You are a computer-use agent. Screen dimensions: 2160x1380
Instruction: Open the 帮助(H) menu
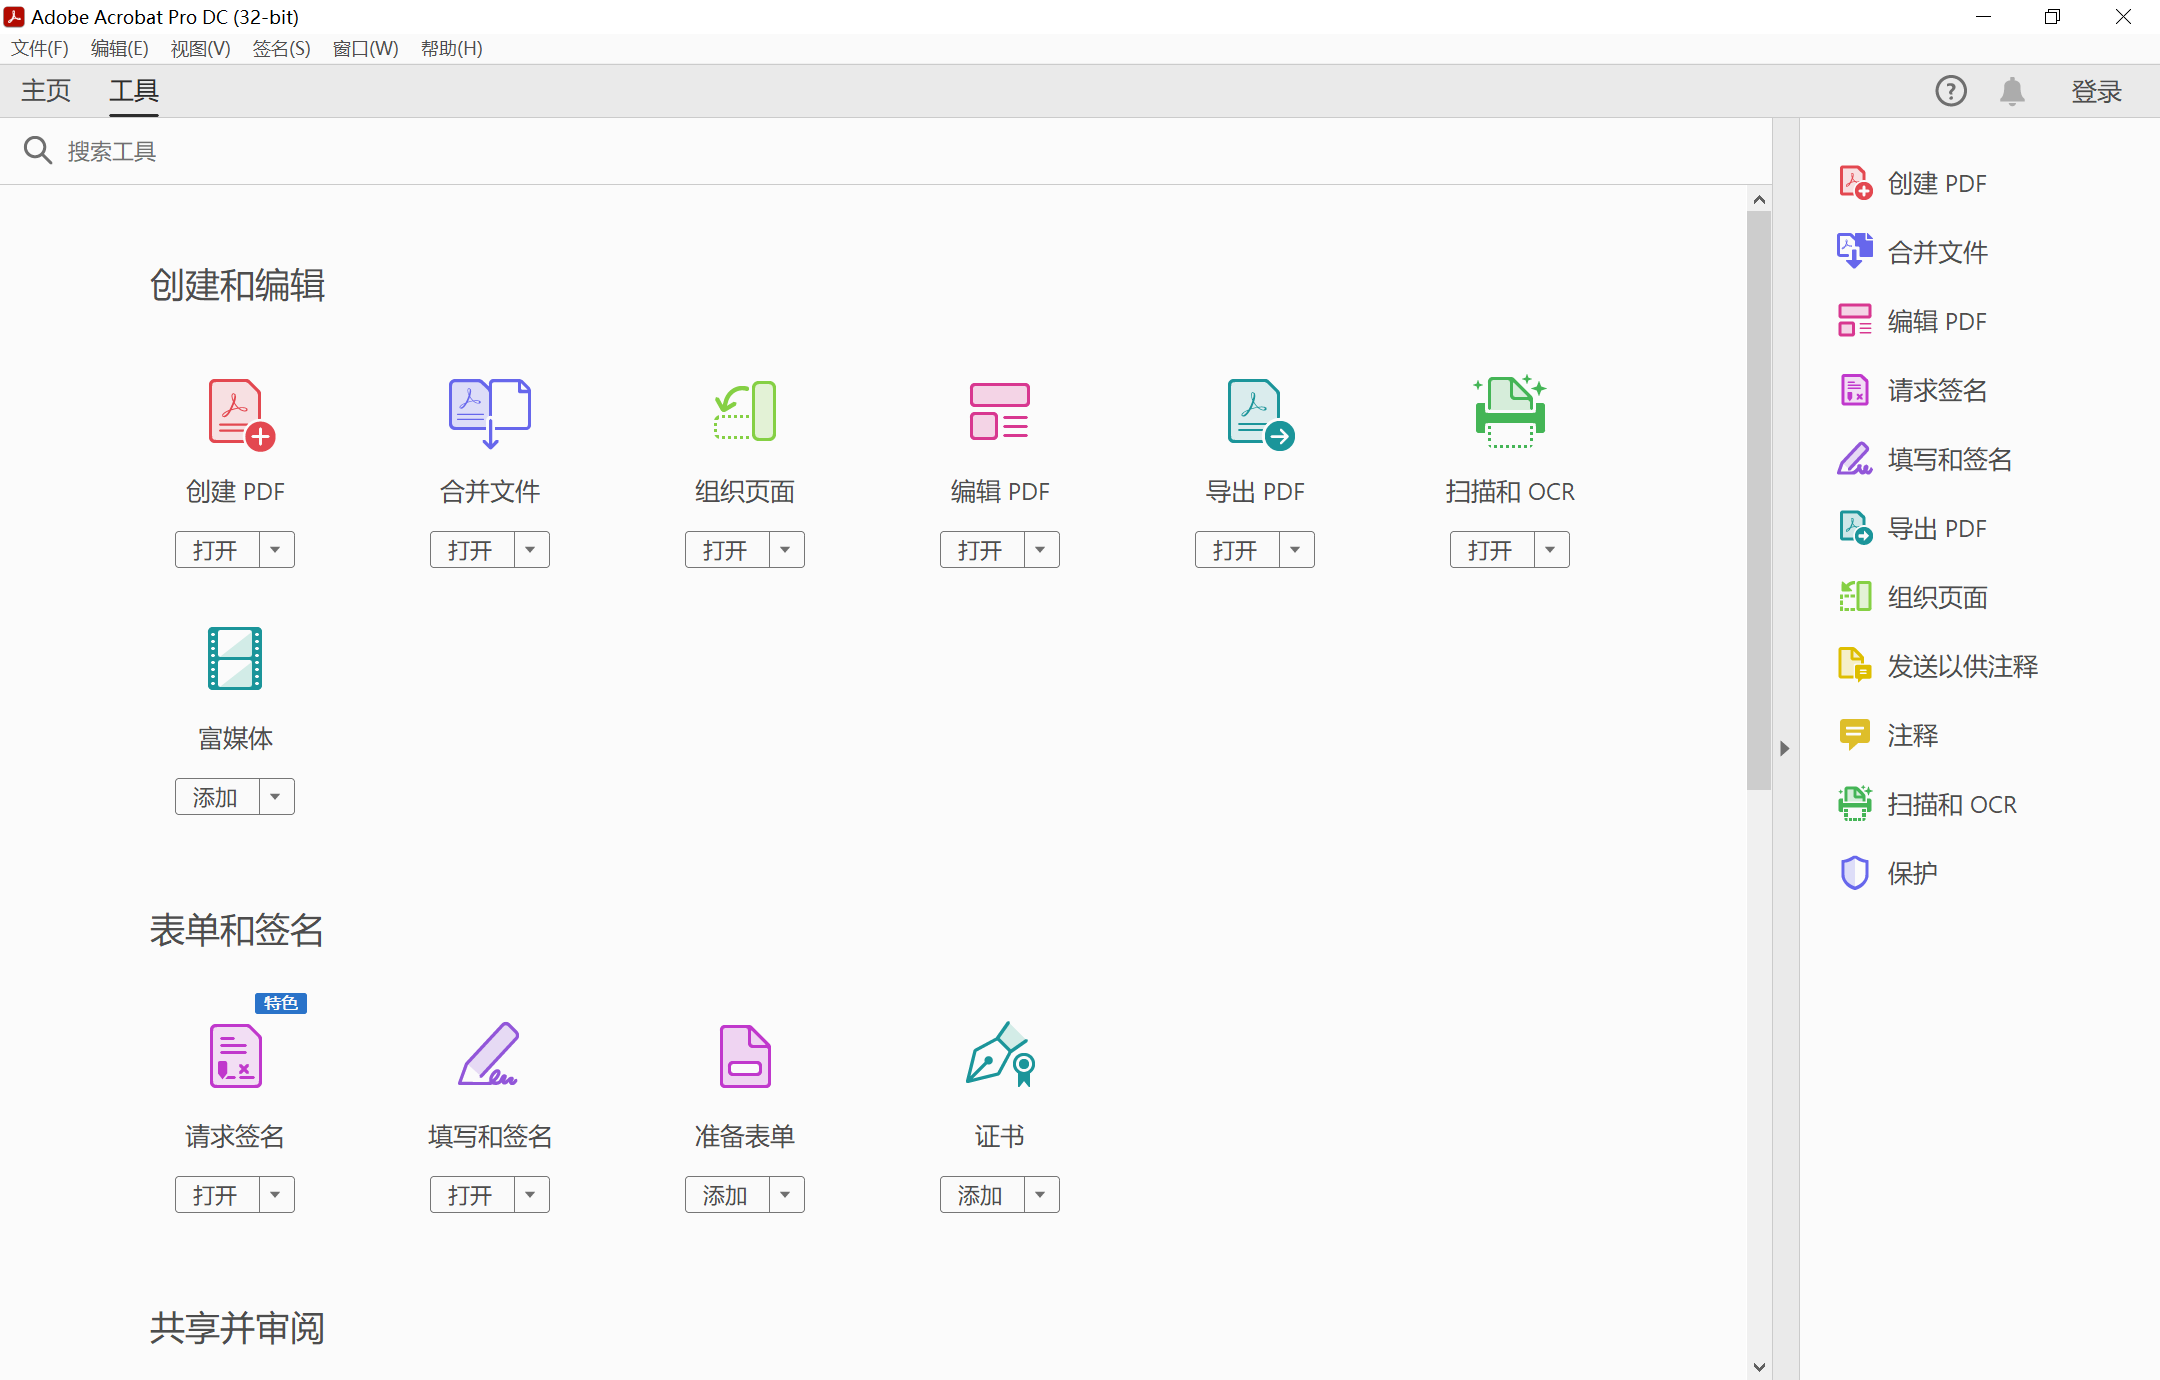pos(452,49)
